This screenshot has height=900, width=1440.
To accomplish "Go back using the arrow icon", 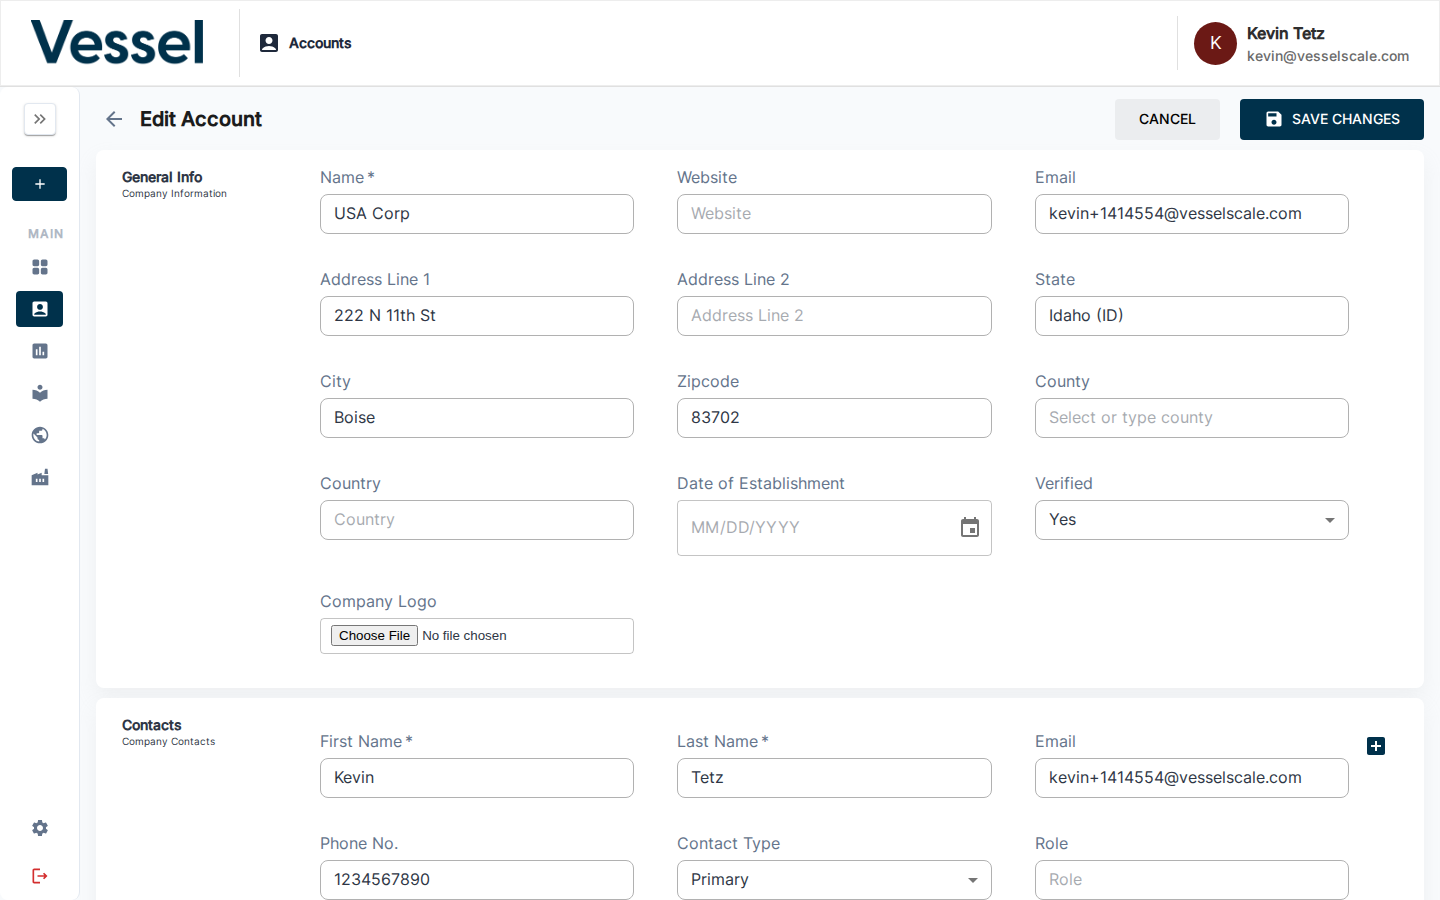I will [114, 119].
